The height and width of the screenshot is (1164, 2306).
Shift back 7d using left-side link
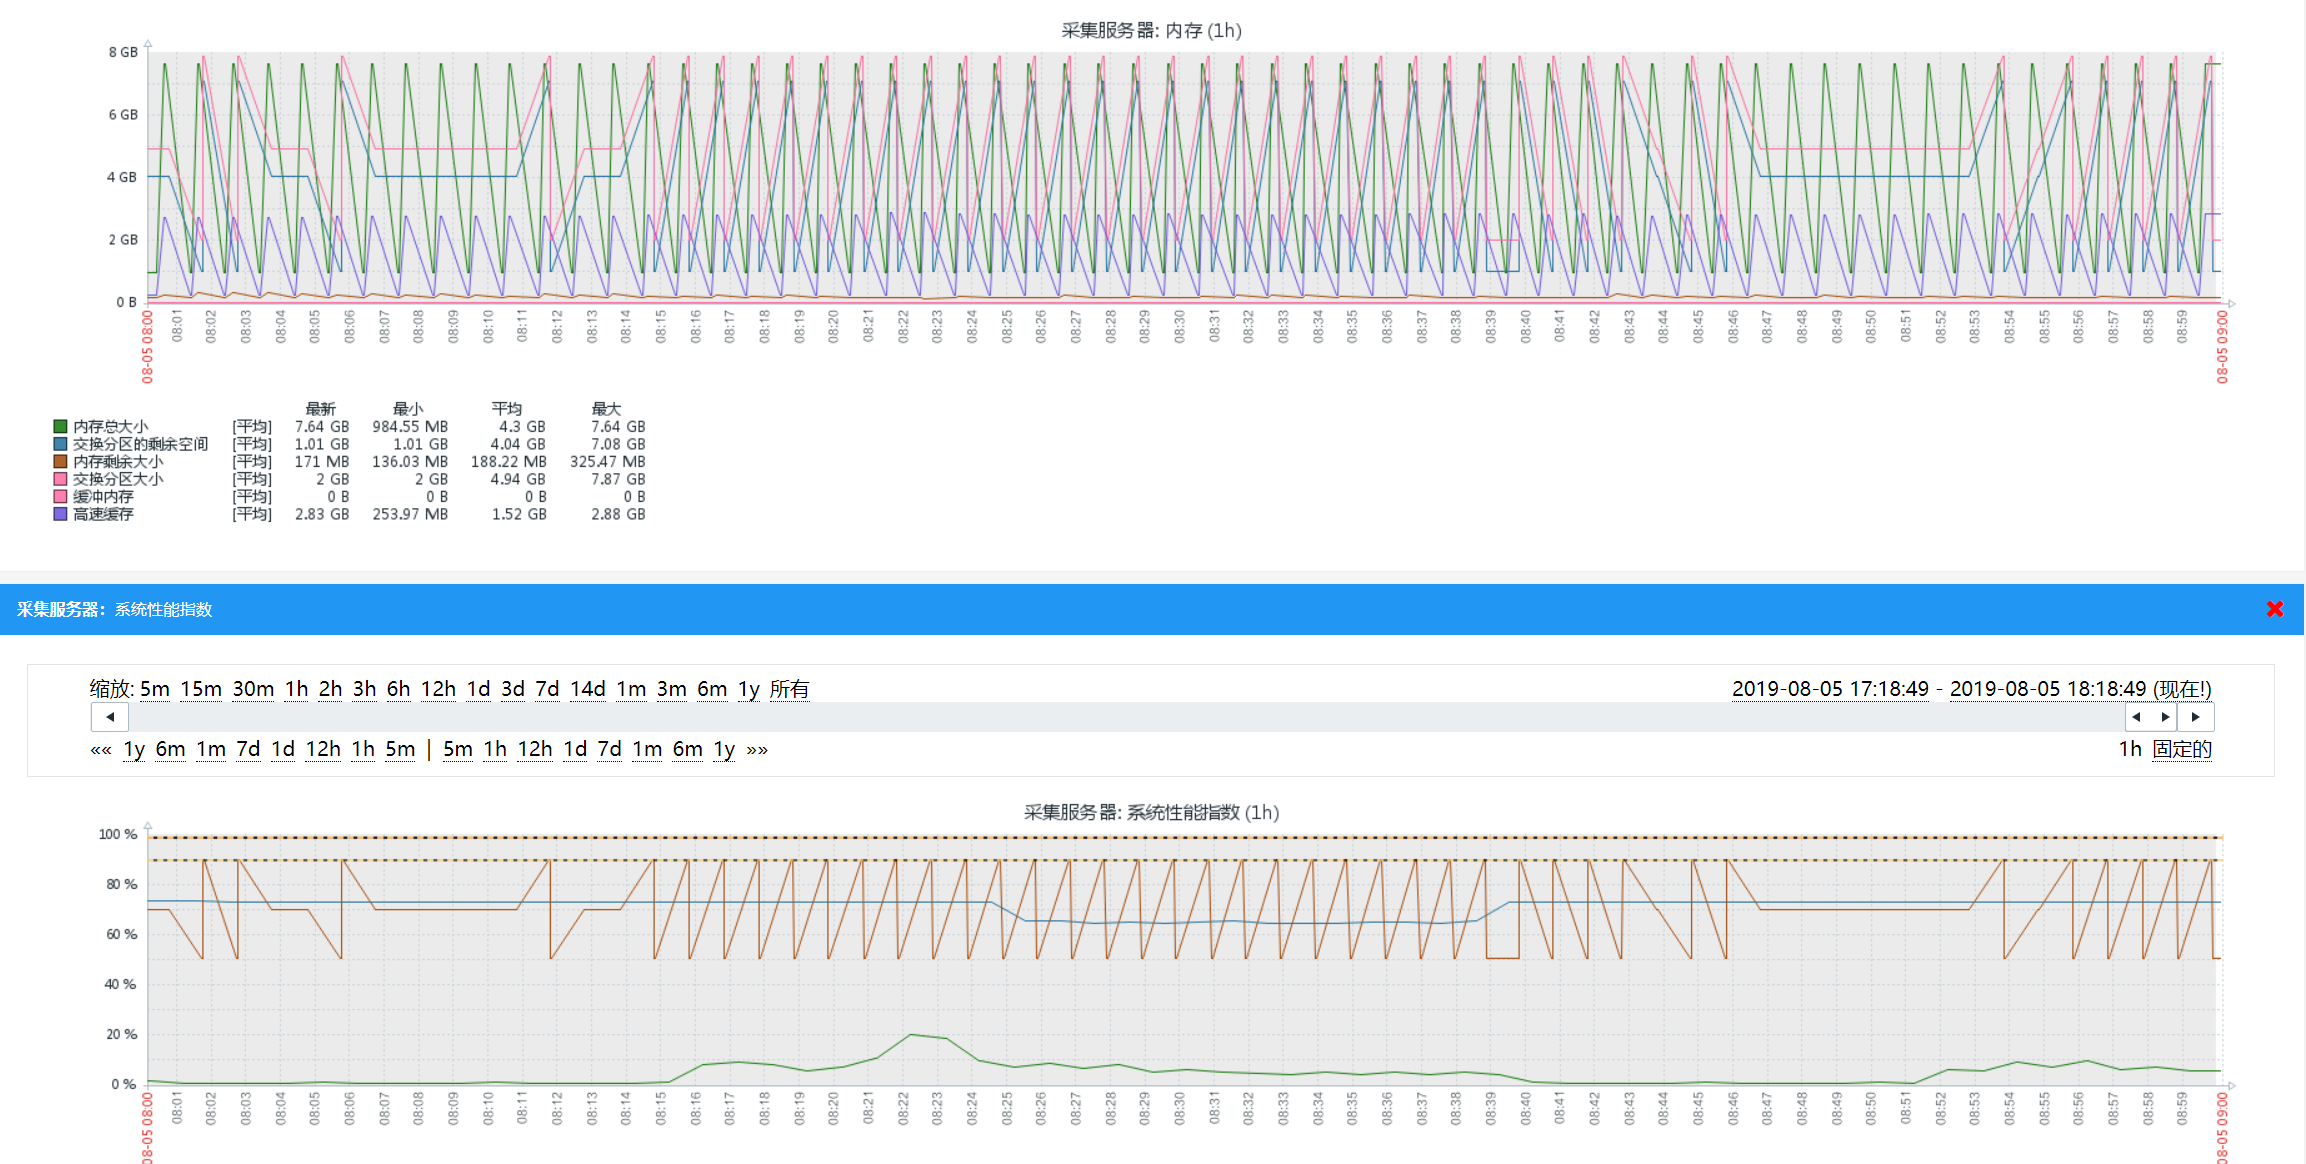(x=248, y=749)
